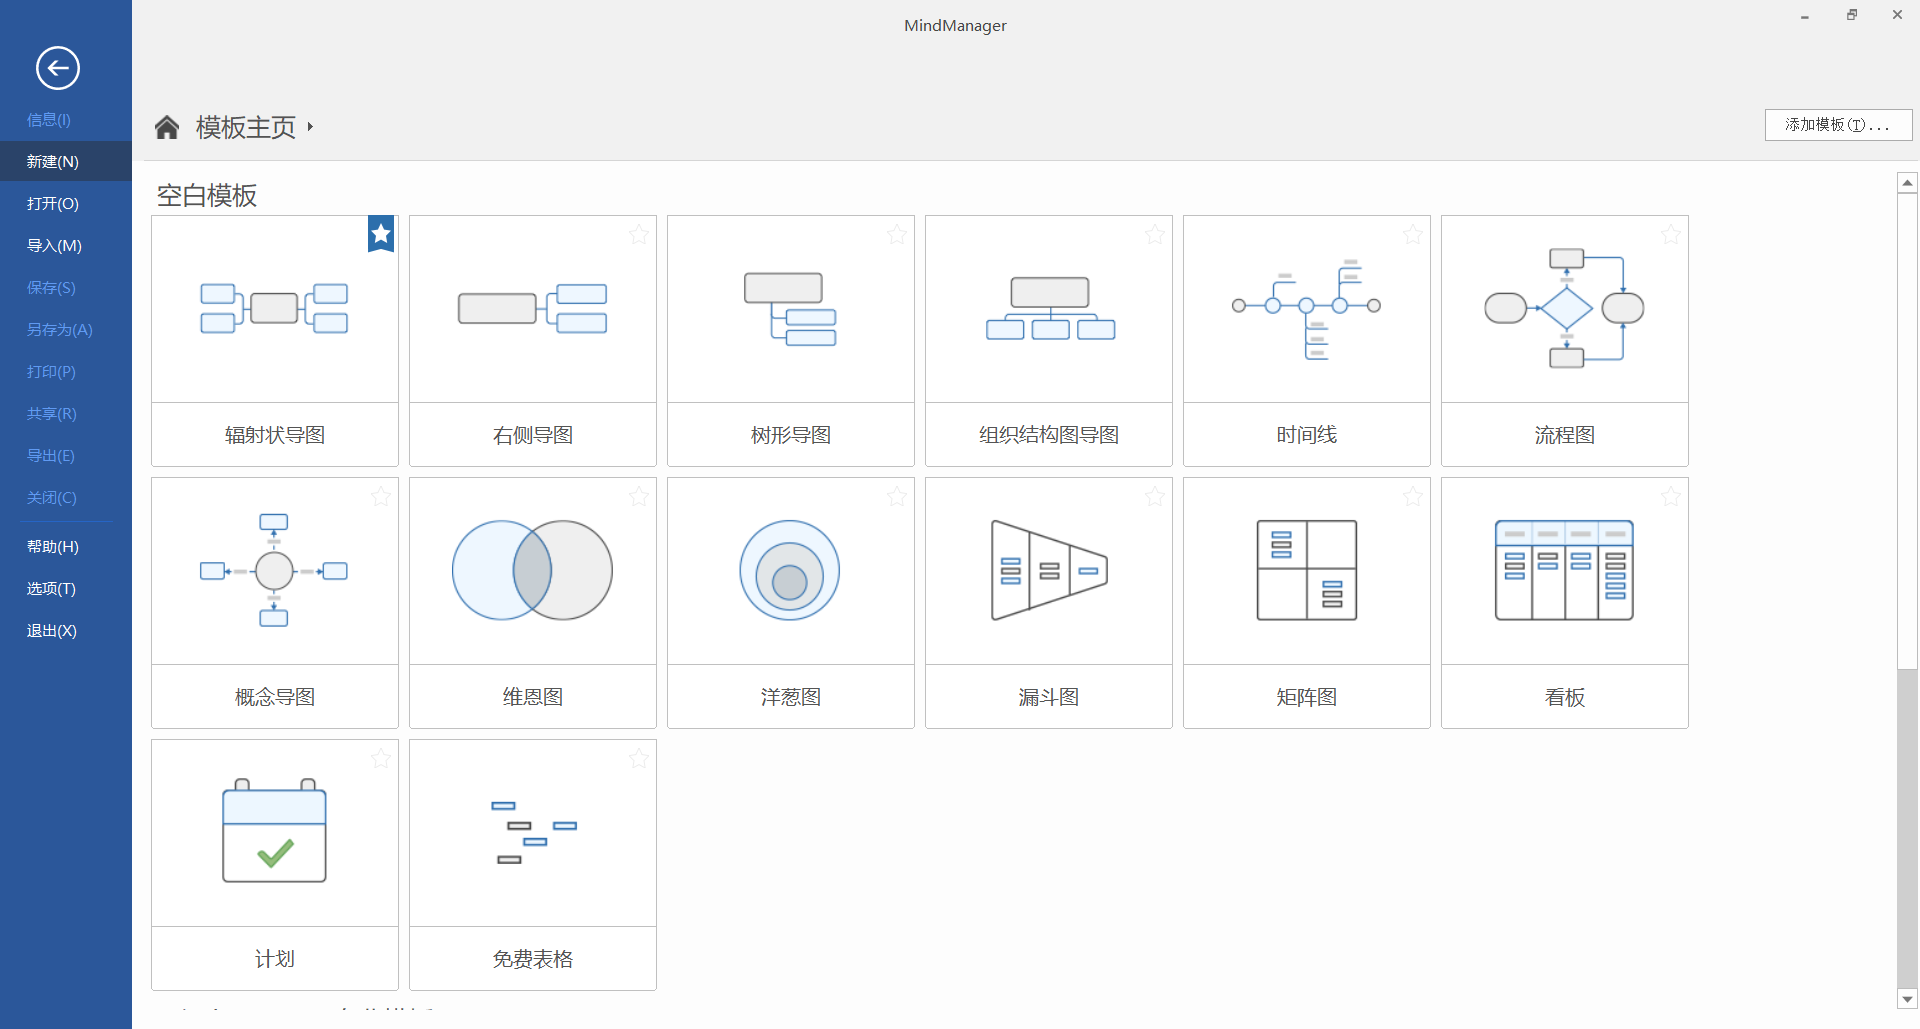This screenshot has height=1029, width=1920.
Task: Switch to 导入(M) in sidebar
Action: click(x=55, y=245)
